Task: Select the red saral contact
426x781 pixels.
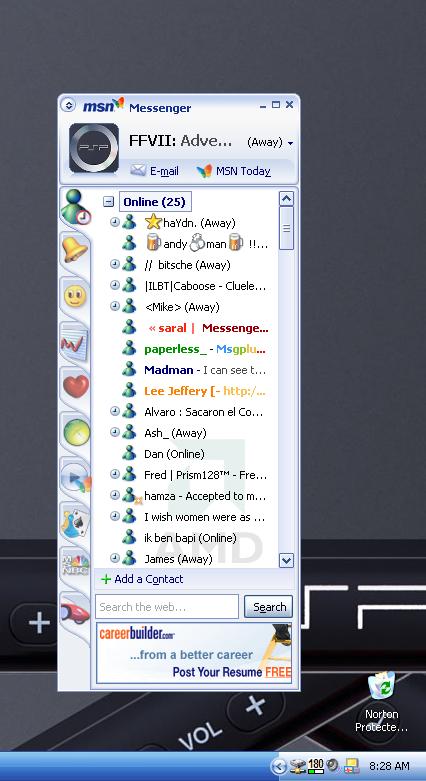Action: point(208,328)
